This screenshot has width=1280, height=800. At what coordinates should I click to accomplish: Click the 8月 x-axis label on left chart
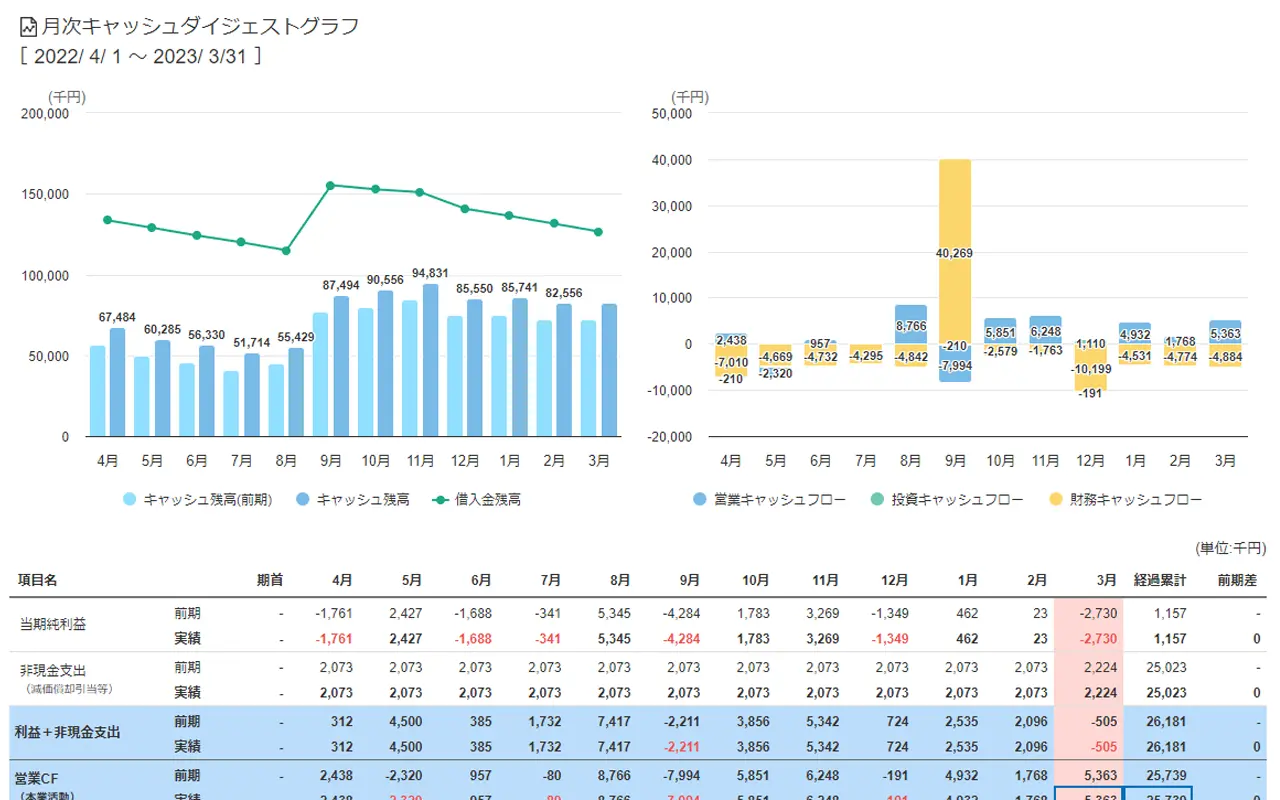point(286,461)
